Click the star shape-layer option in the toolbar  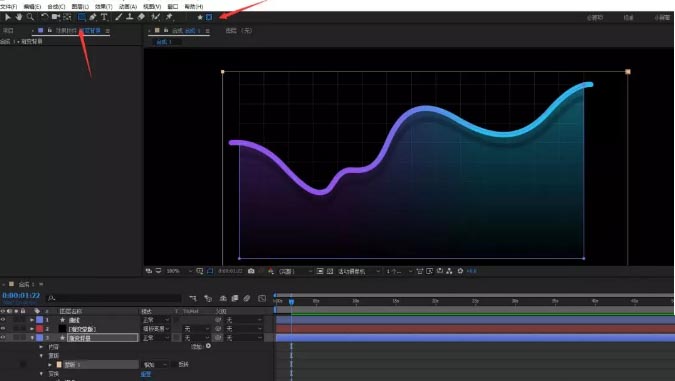coord(200,17)
